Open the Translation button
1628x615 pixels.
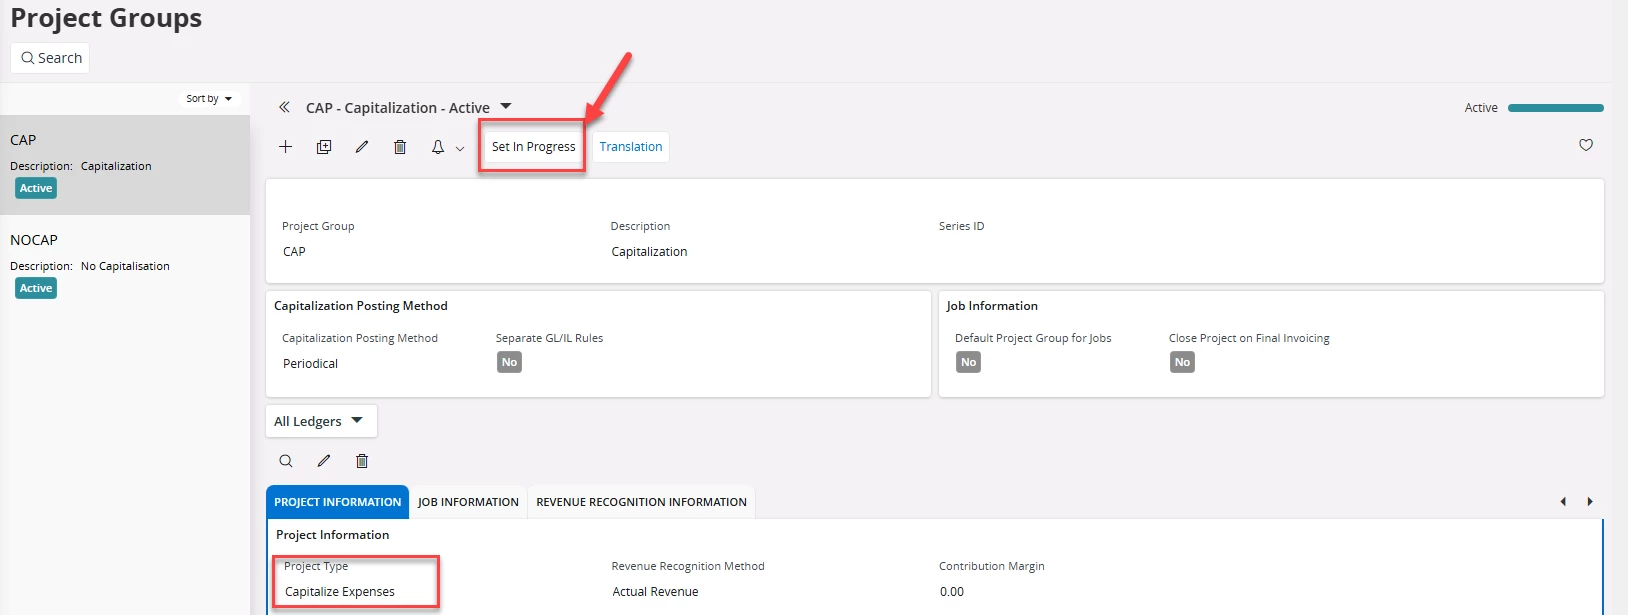[631, 147]
